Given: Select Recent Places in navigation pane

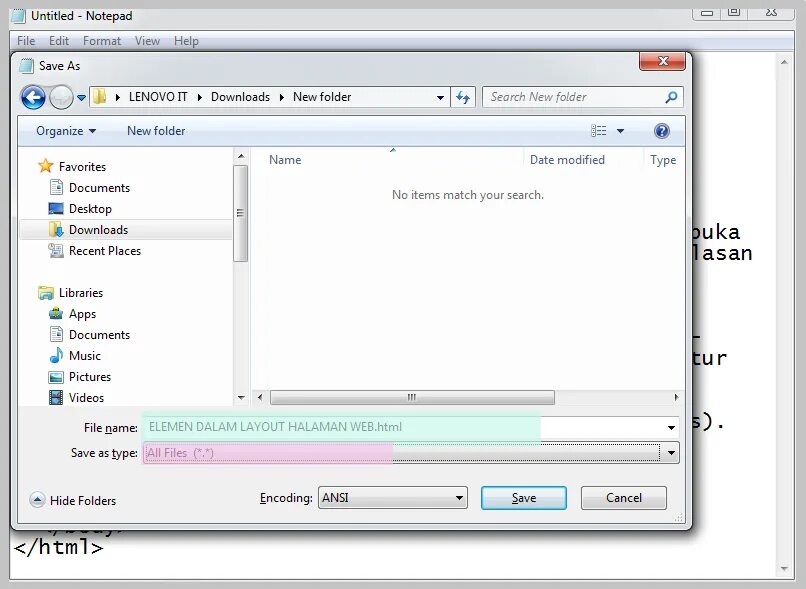Looking at the screenshot, I should coord(105,251).
